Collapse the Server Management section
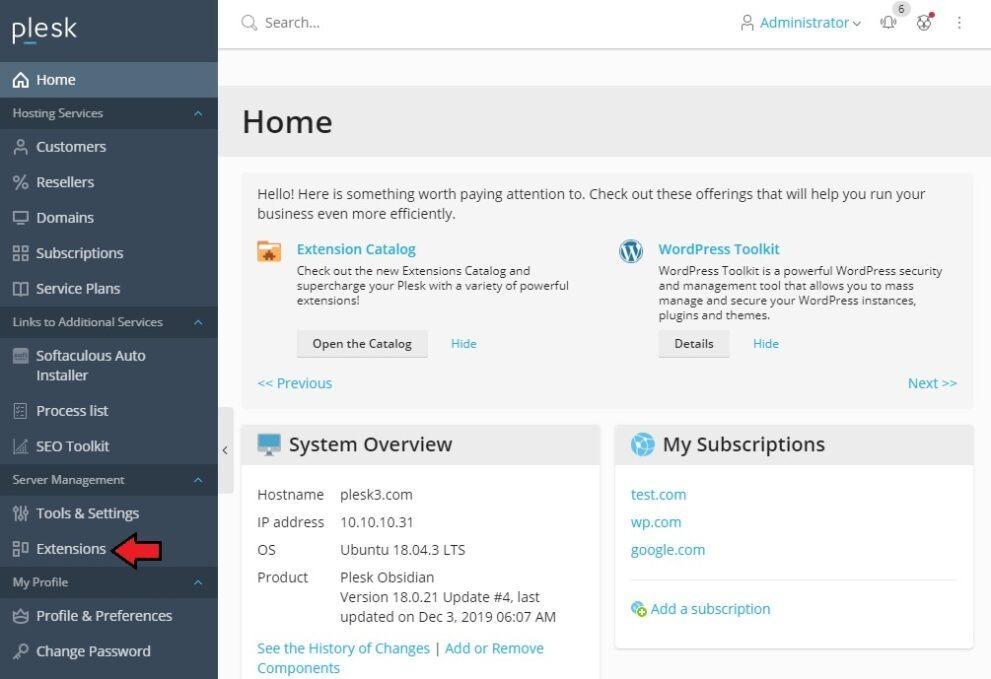 tap(198, 480)
